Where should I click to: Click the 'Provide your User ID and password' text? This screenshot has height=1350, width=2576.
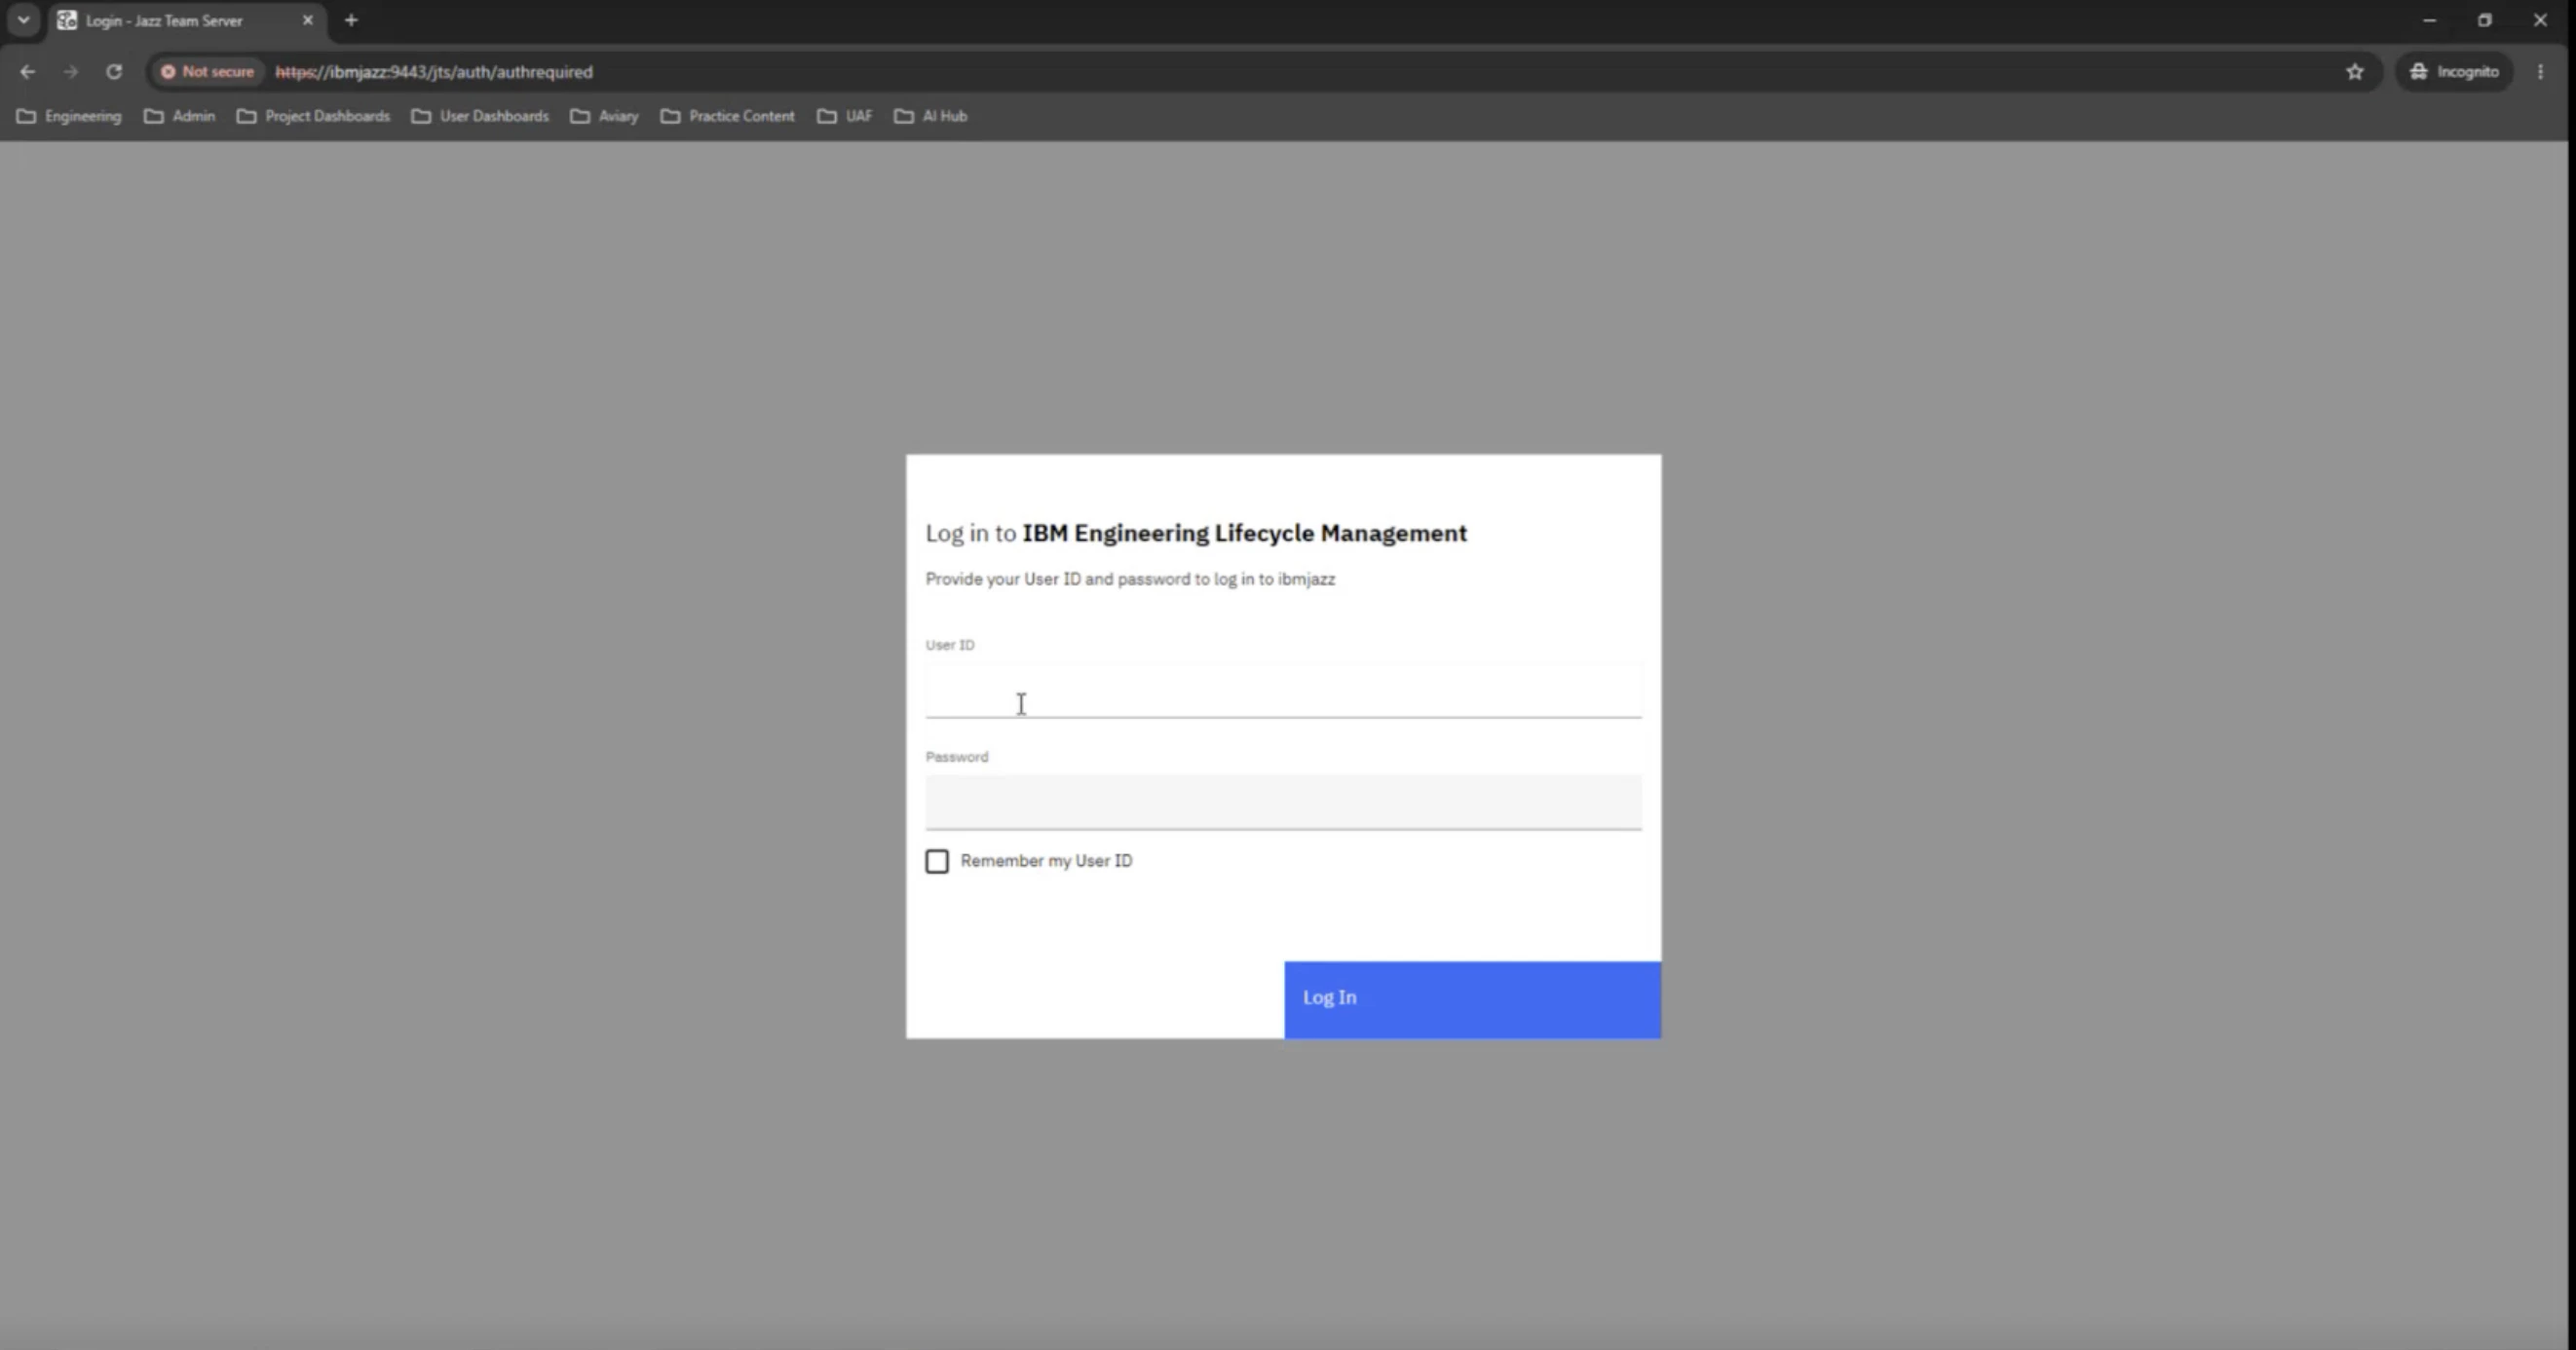coord(1130,579)
